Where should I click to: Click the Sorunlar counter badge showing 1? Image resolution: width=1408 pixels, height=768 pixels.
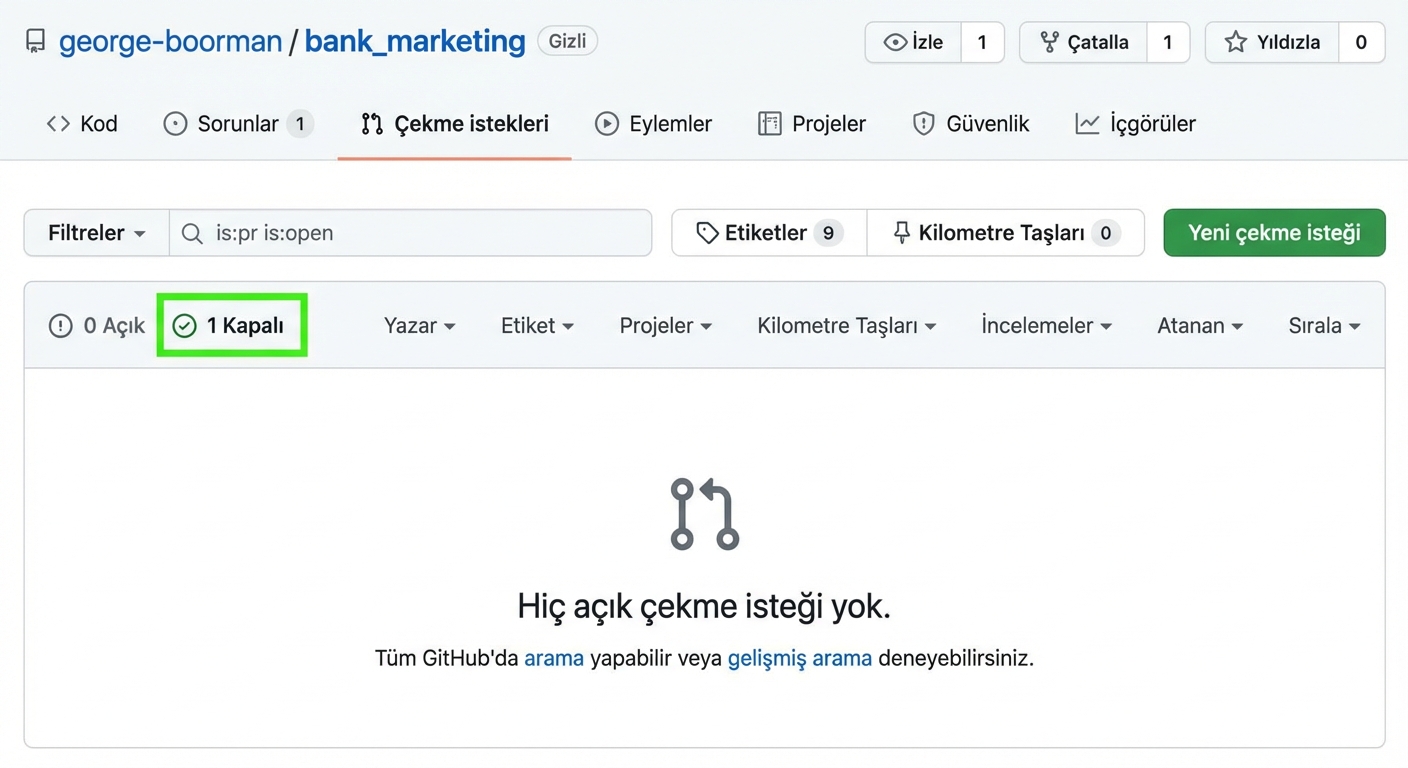tap(304, 123)
